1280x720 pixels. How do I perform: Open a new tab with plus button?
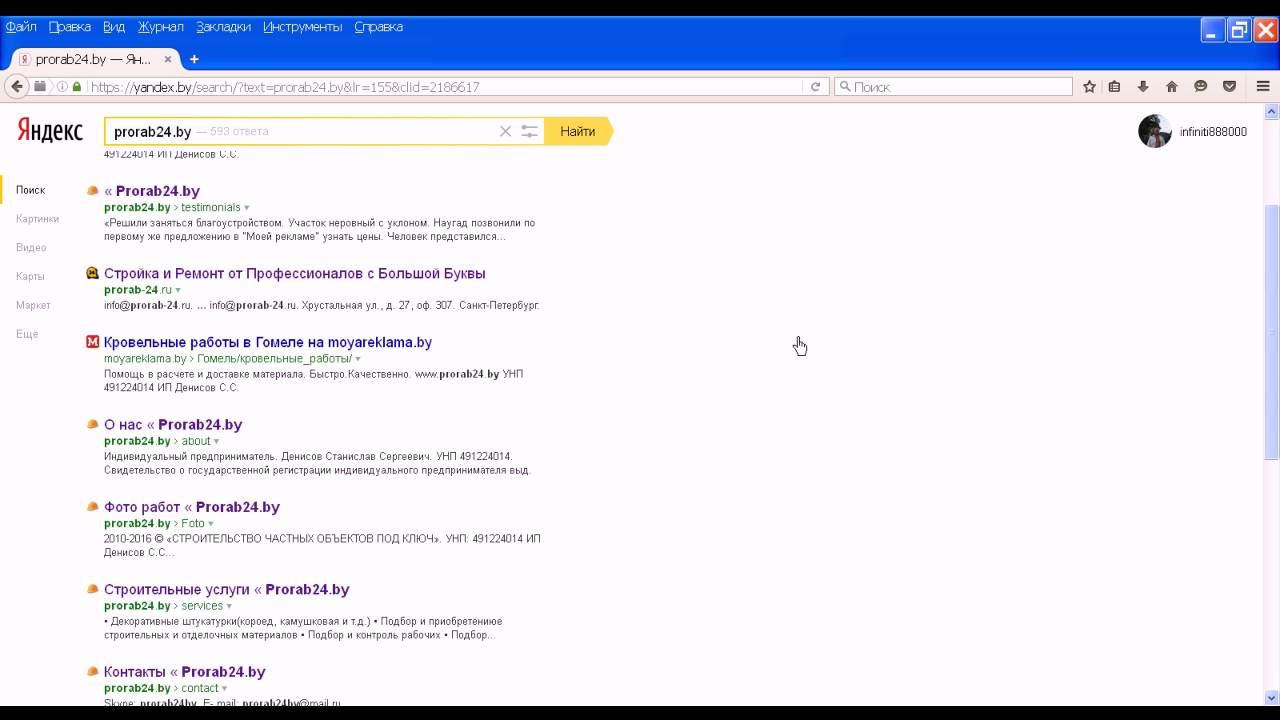(x=194, y=59)
